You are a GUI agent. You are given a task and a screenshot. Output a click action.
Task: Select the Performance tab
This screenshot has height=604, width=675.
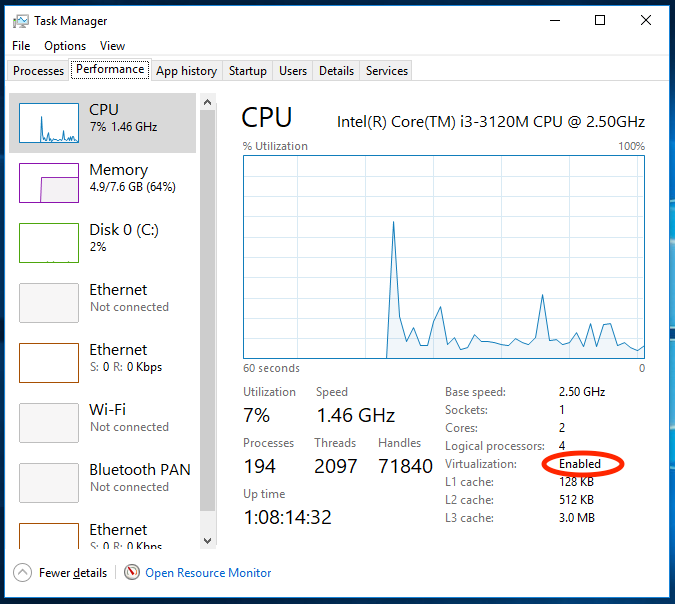point(110,69)
